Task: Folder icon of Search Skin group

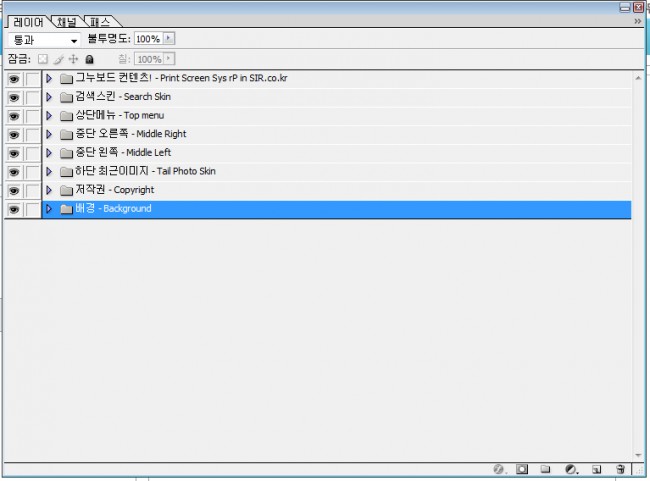Action: (x=66, y=97)
